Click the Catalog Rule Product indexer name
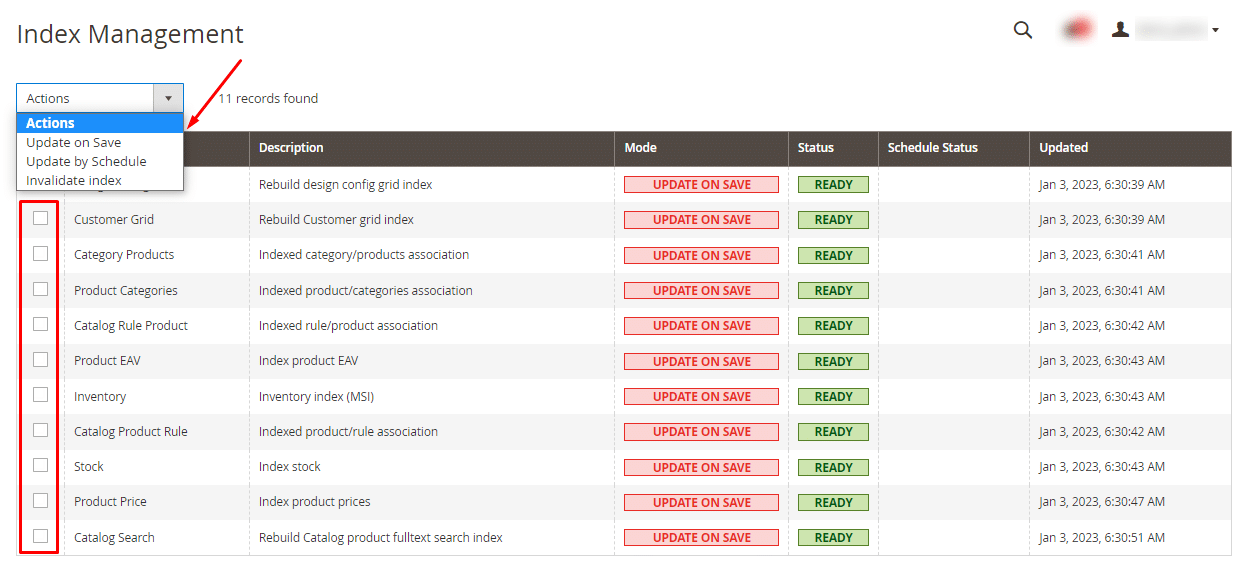Viewport: 1249px width, 579px height. [x=129, y=325]
